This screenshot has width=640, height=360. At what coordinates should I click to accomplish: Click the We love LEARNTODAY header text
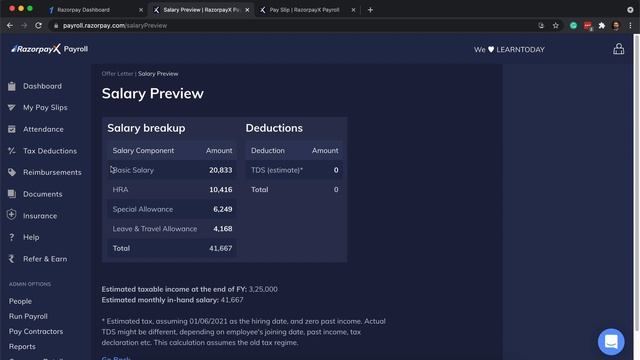(x=509, y=49)
